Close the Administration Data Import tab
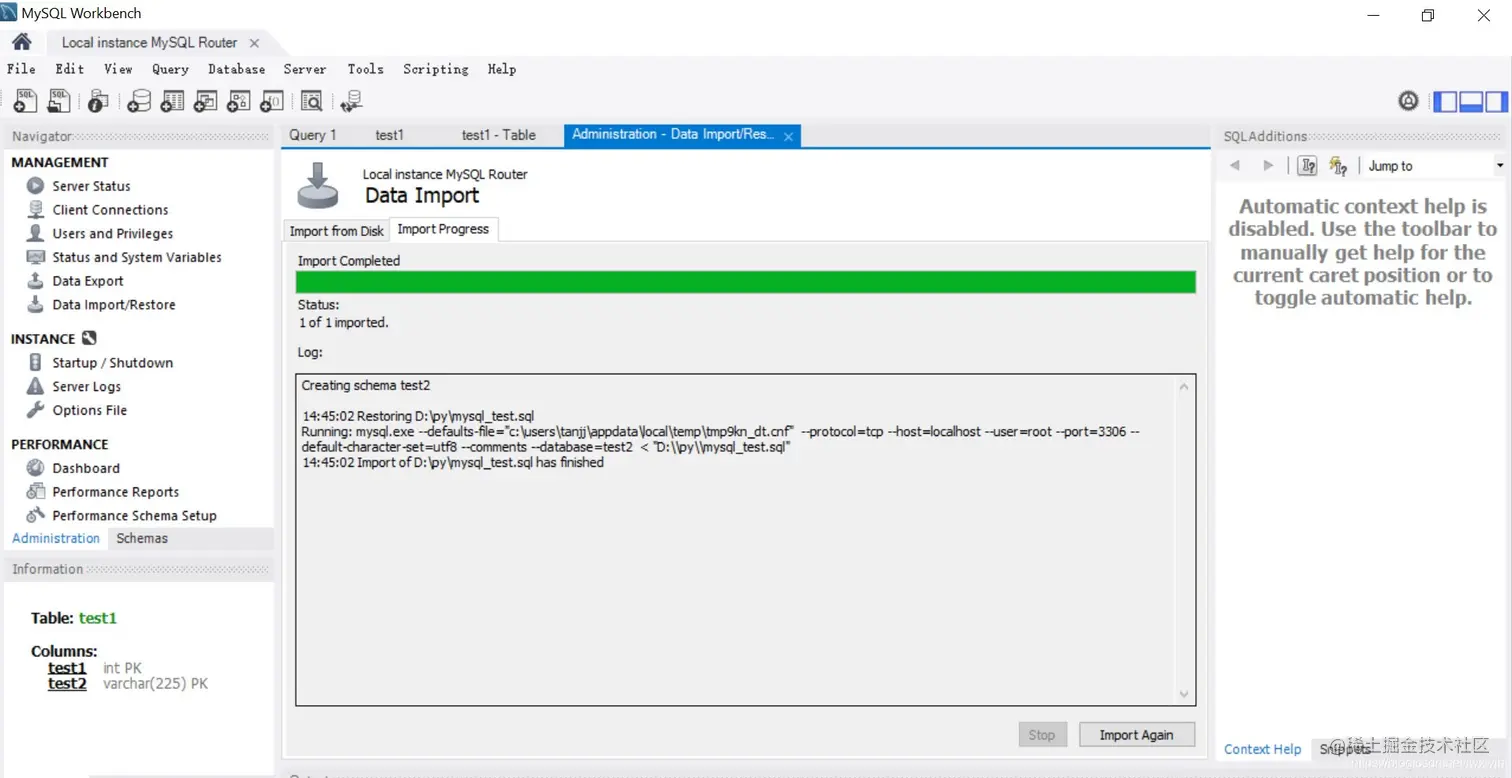The height and width of the screenshot is (778, 1512). point(788,136)
